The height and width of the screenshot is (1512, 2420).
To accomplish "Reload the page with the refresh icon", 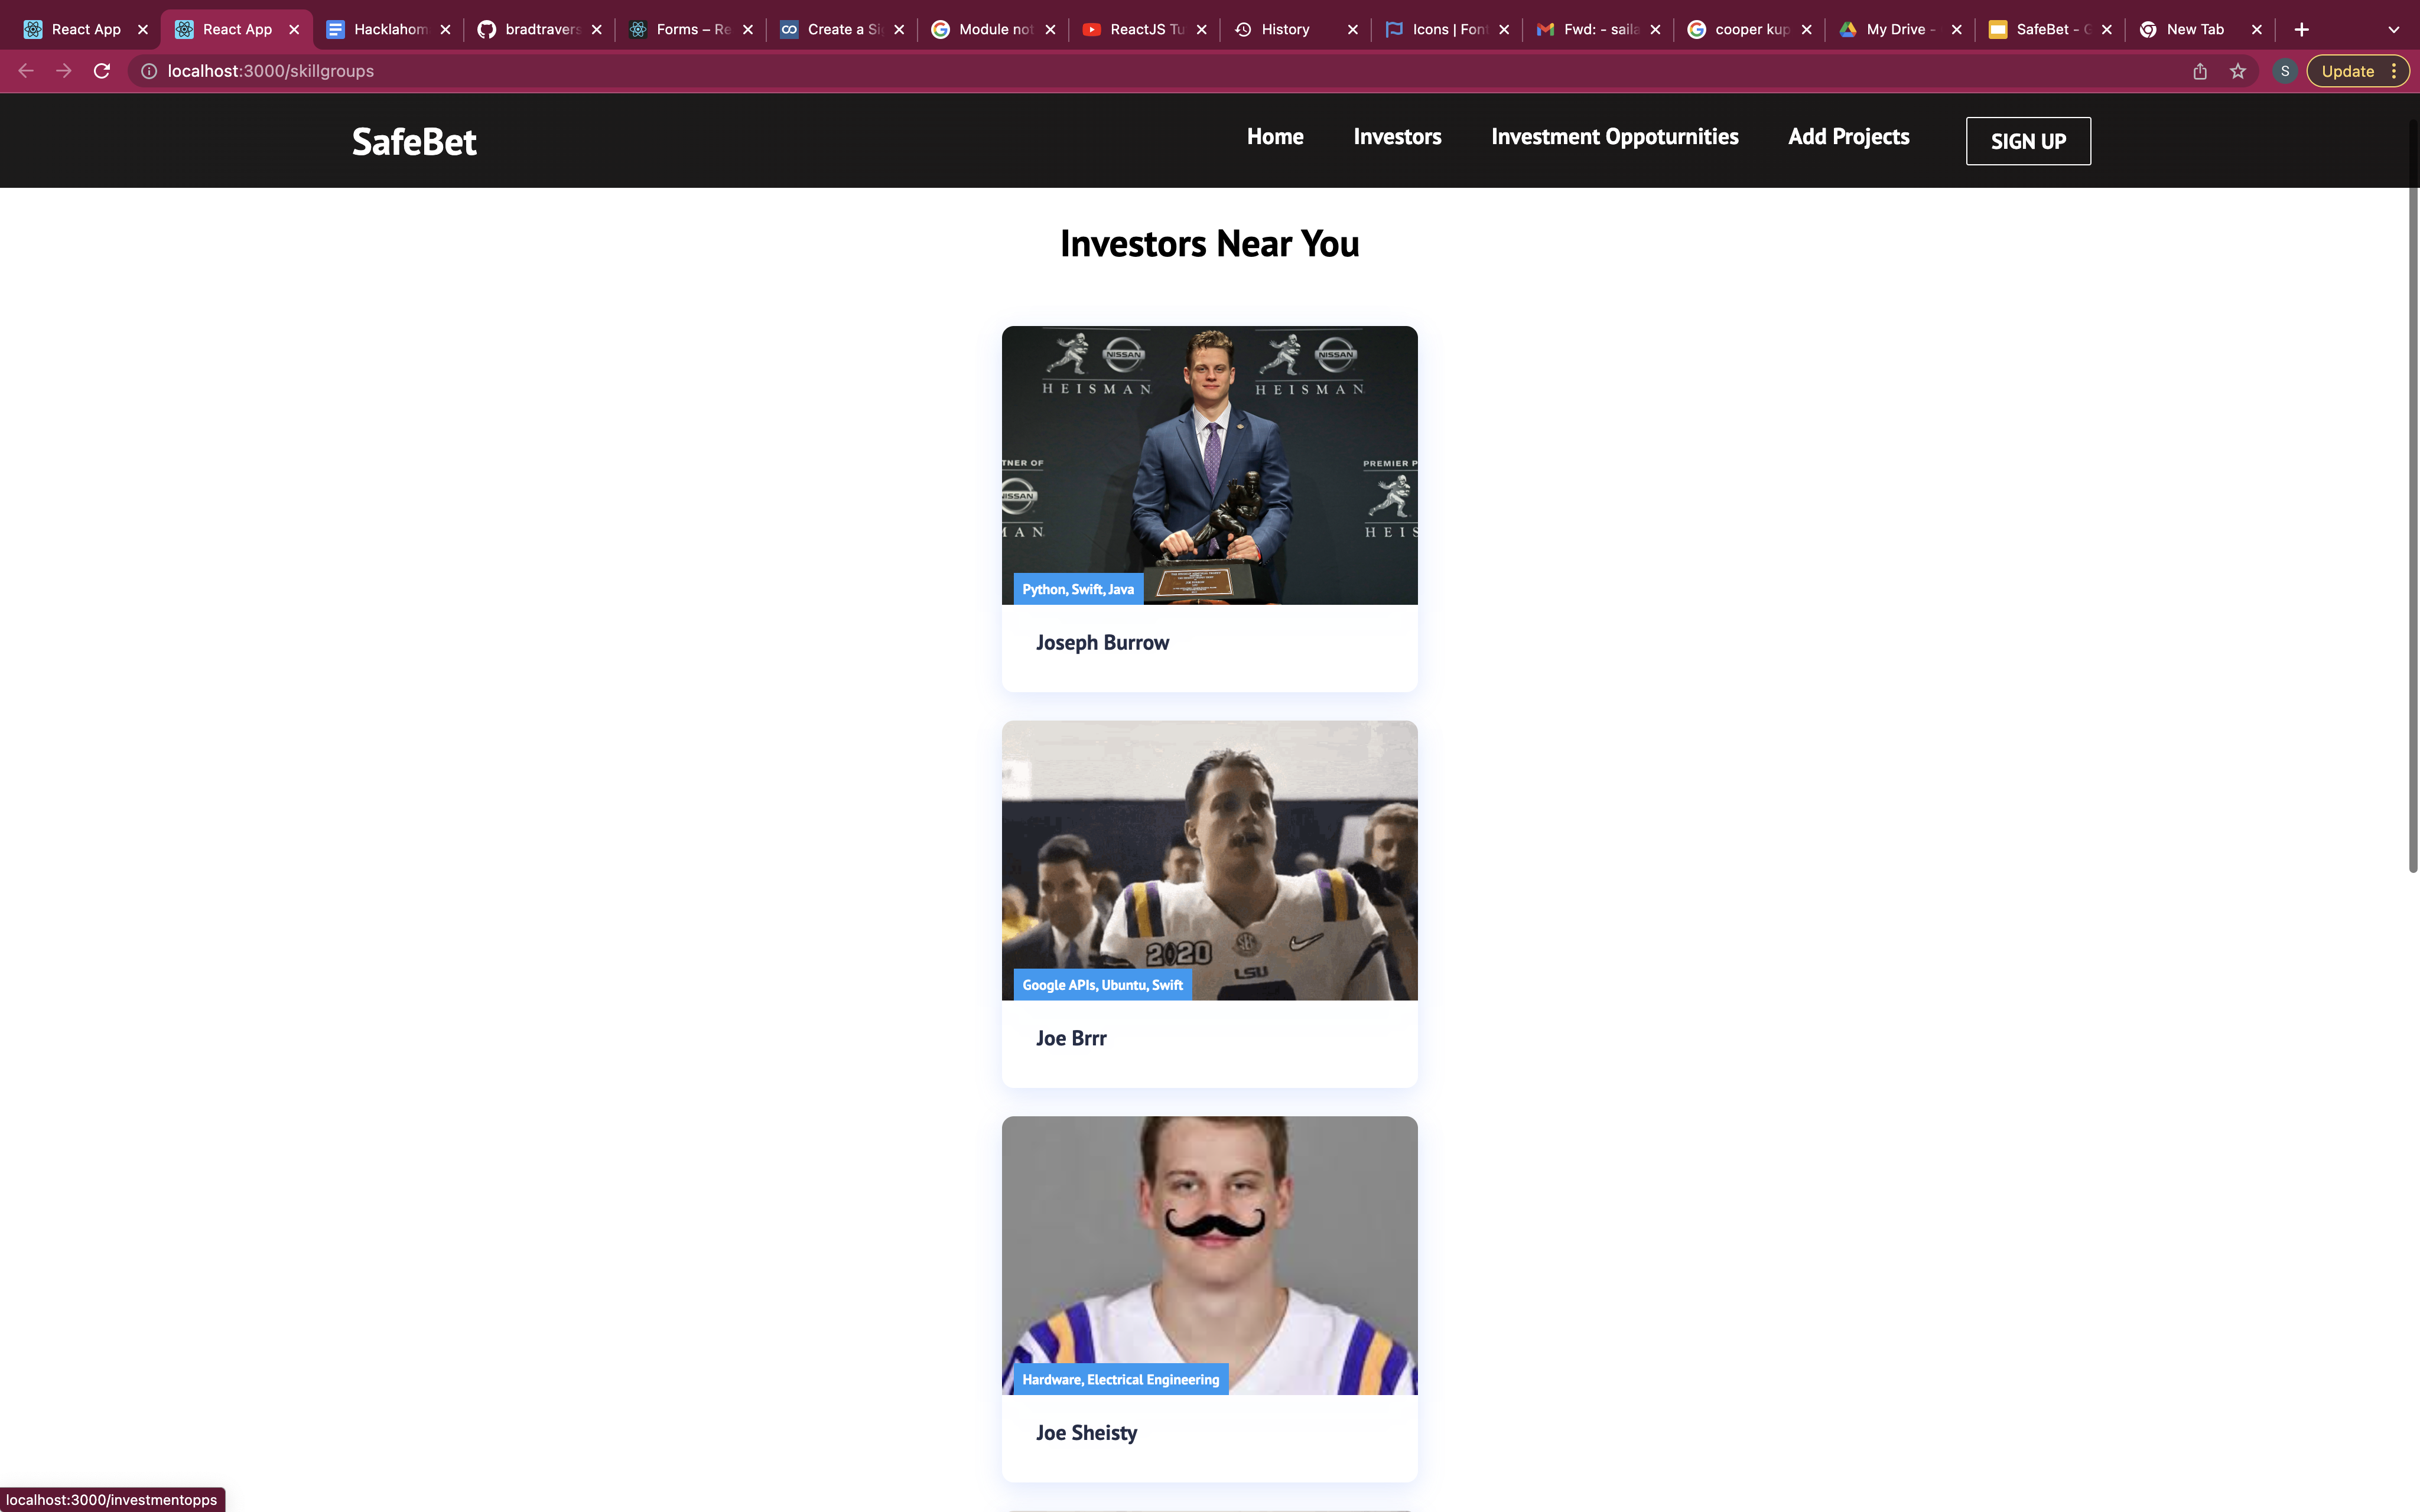I will (101, 71).
